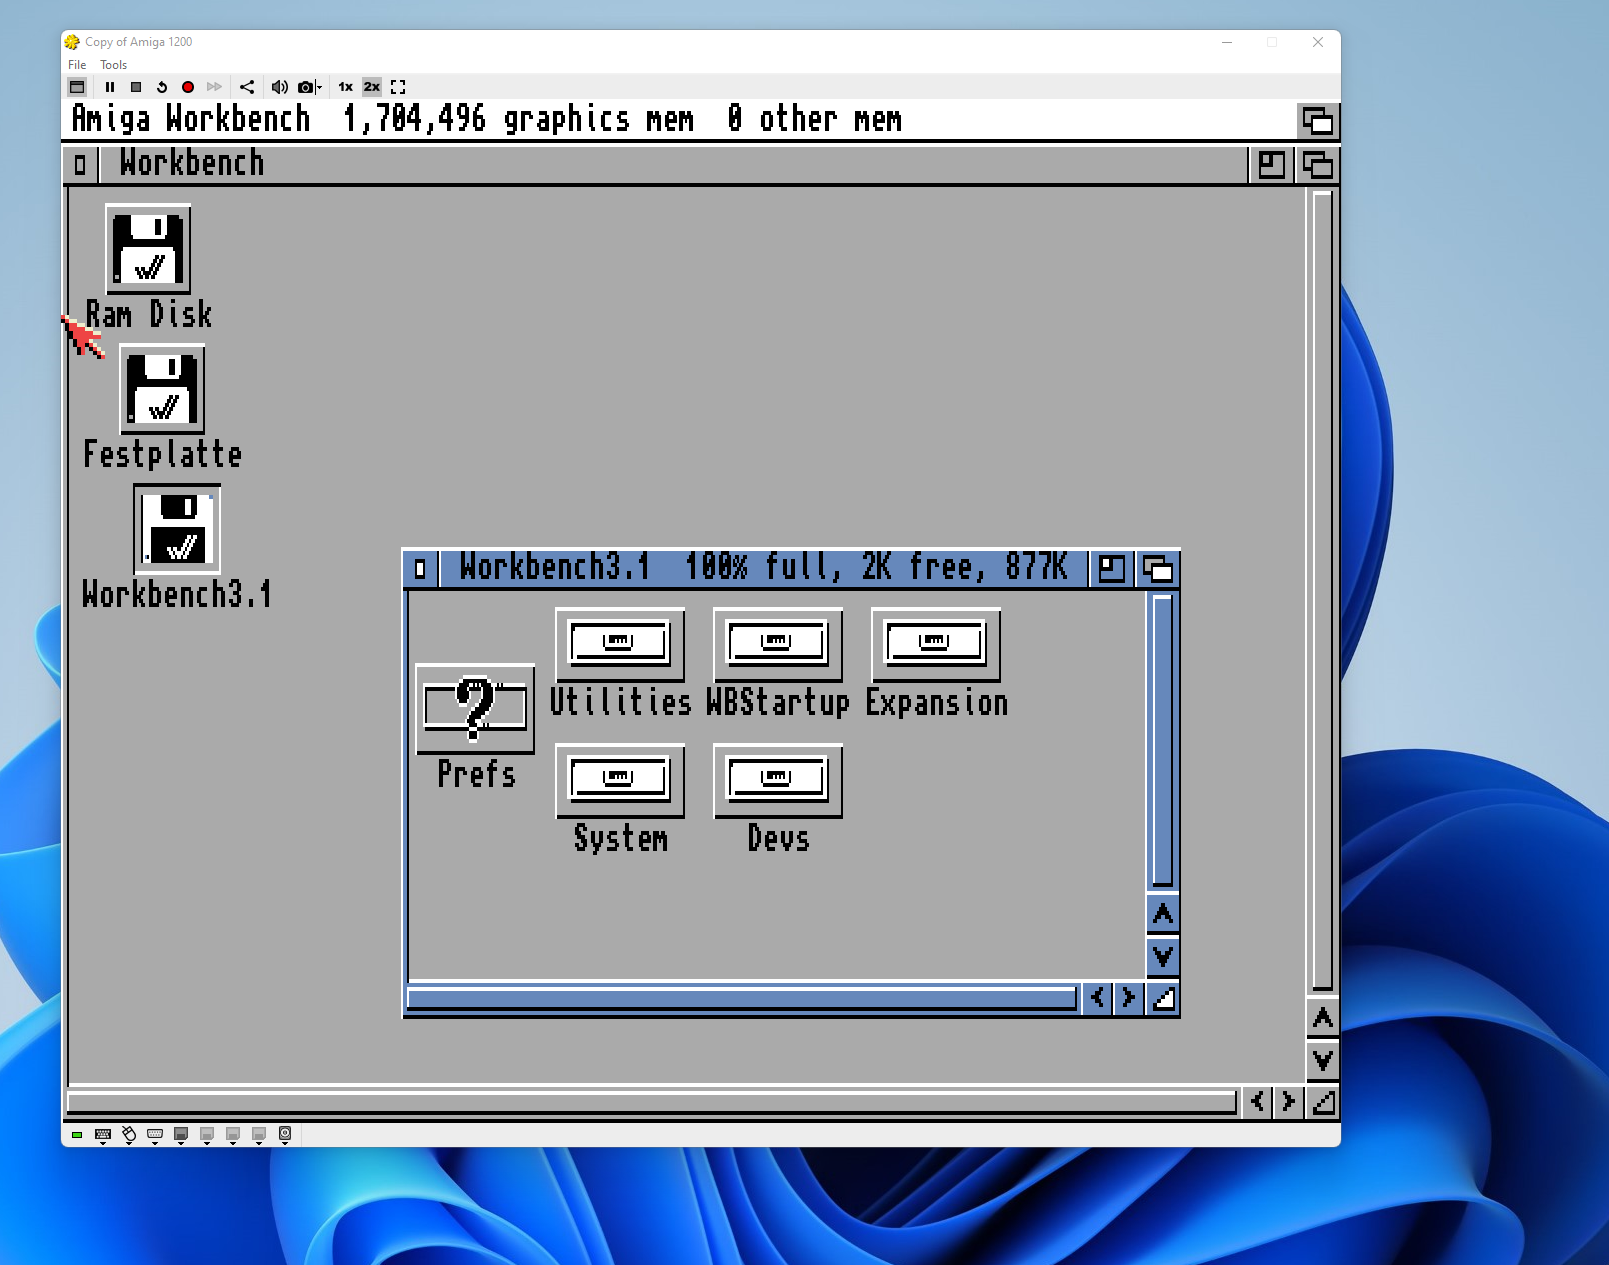Viewport: 1609px width, 1265px height.
Task: Click the main Workbench window close gadget
Action: click(80, 165)
